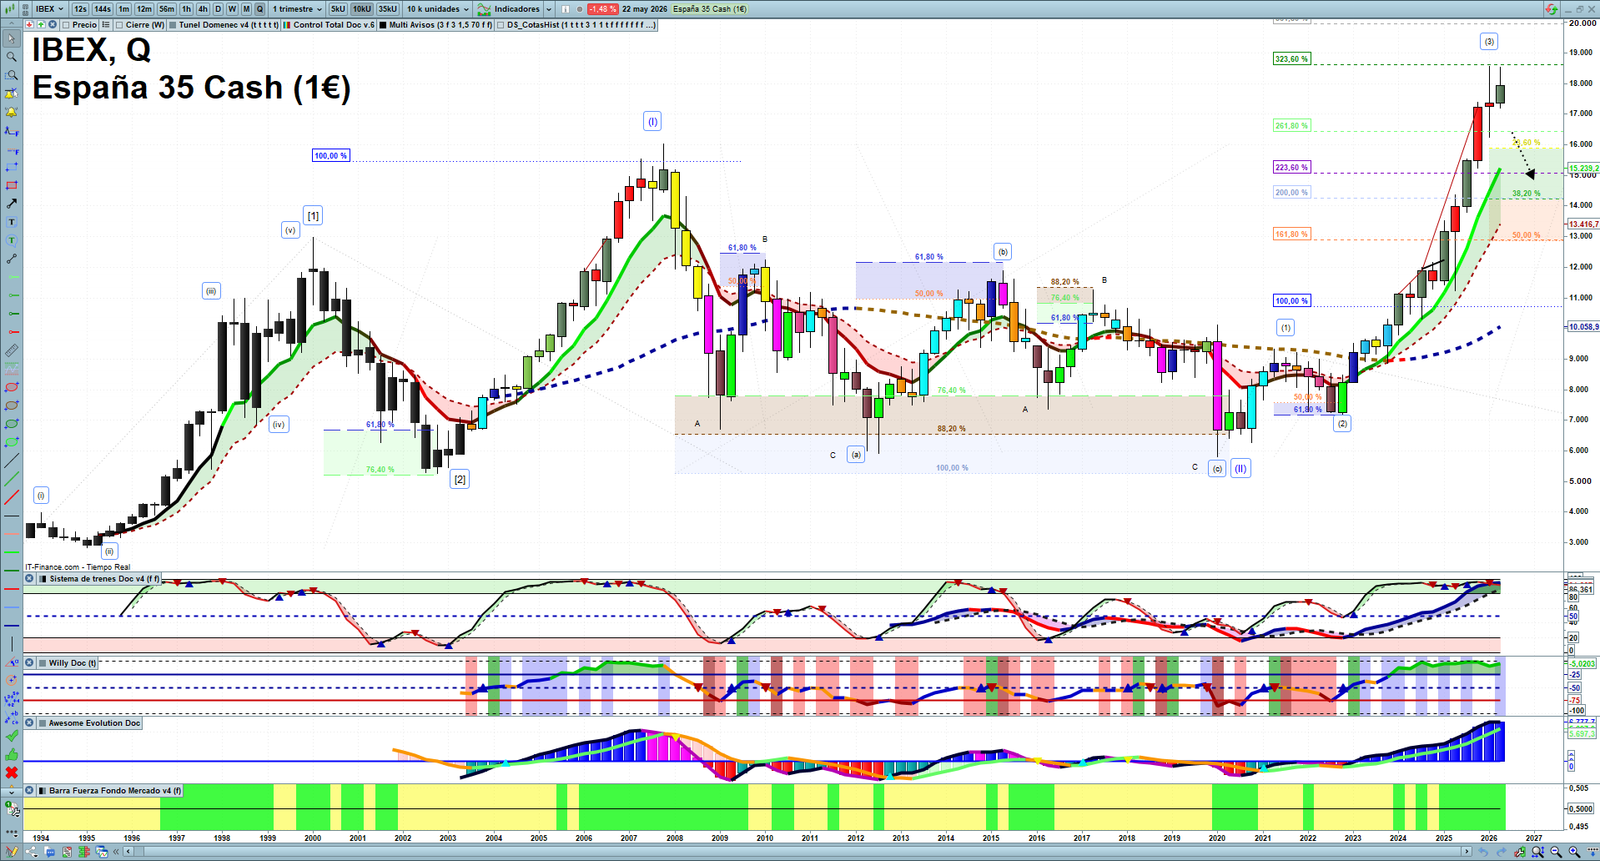Select the zoom-area rectangle tool

click(12, 75)
